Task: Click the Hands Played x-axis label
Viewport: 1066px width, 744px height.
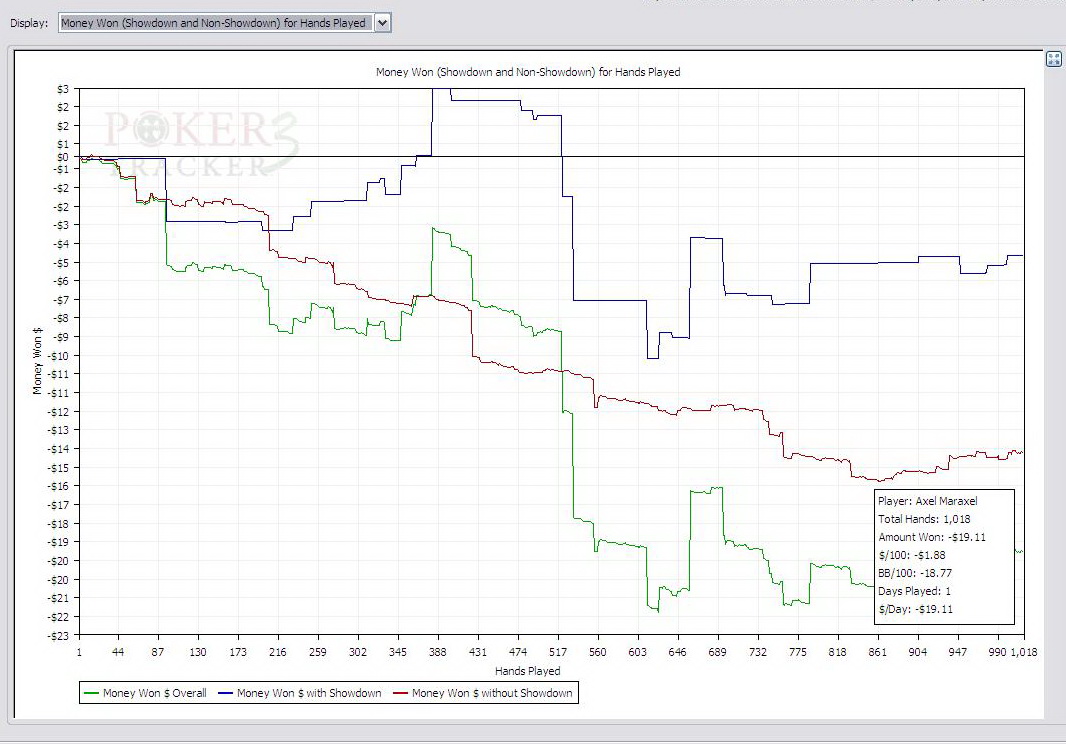Action: coord(527,671)
